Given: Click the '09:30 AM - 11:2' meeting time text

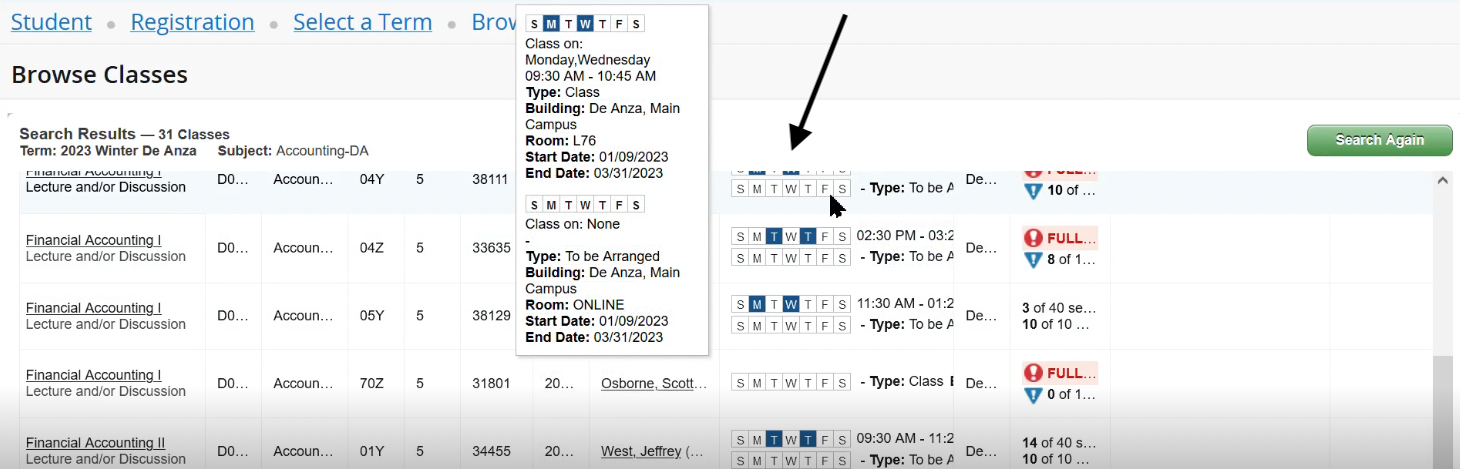Looking at the screenshot, I should 905,438.
